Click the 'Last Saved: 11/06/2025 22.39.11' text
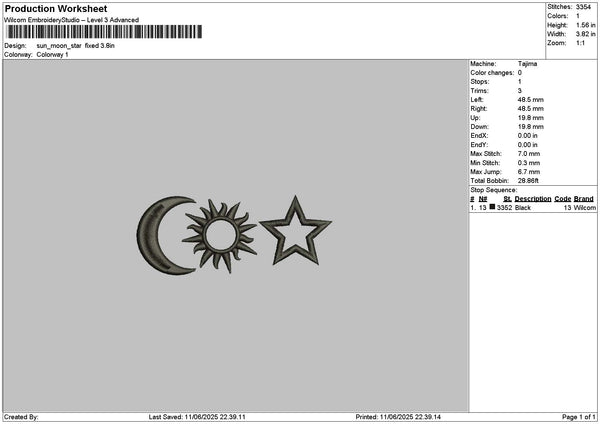 [x=197, y=417]
